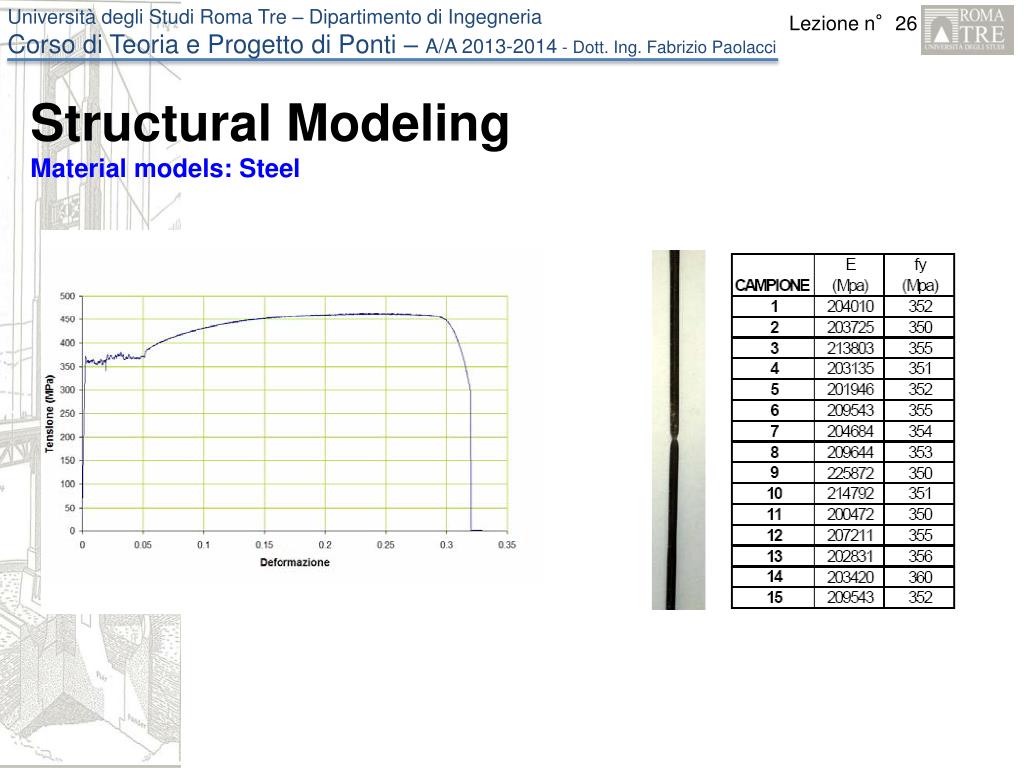Click fy value 360 in sample 14 row
Image resolution: width=1024 pixels, height=768 pixels.
point(920,577)
